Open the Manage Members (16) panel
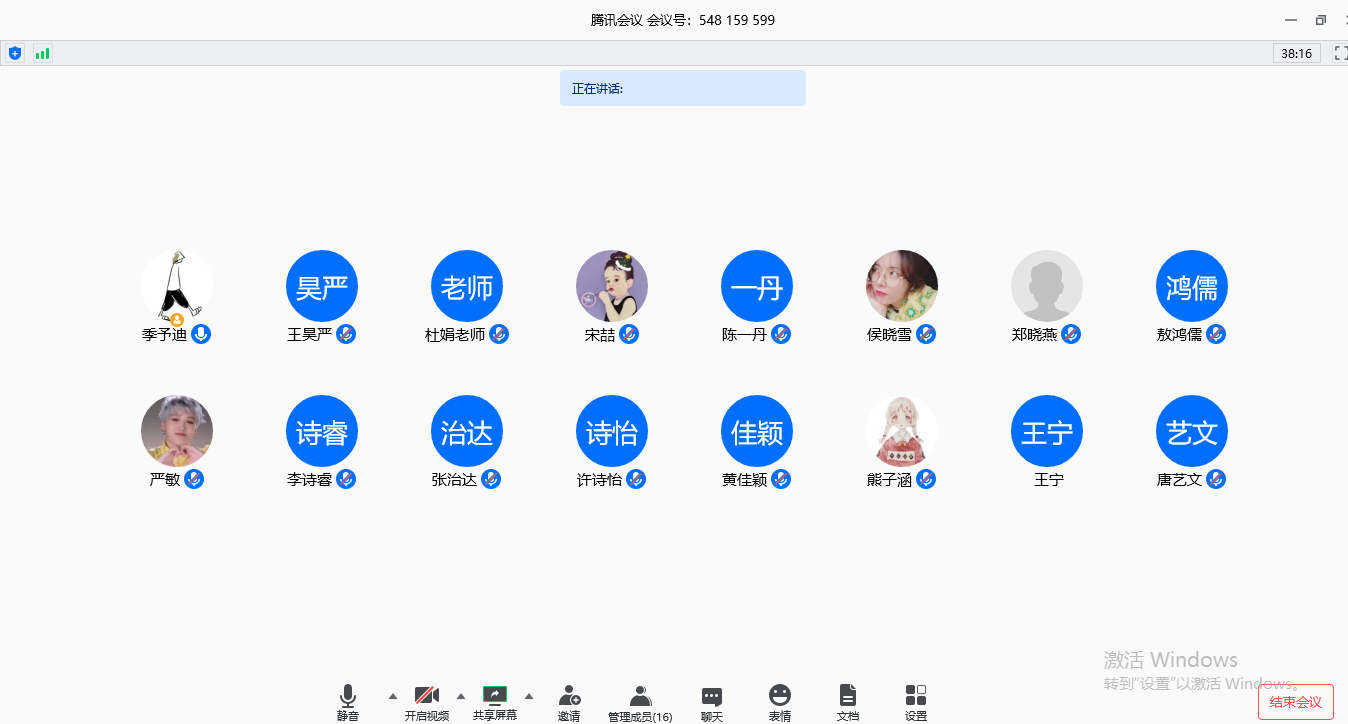The image size is (1348, 724). click(x=640, y=701)
